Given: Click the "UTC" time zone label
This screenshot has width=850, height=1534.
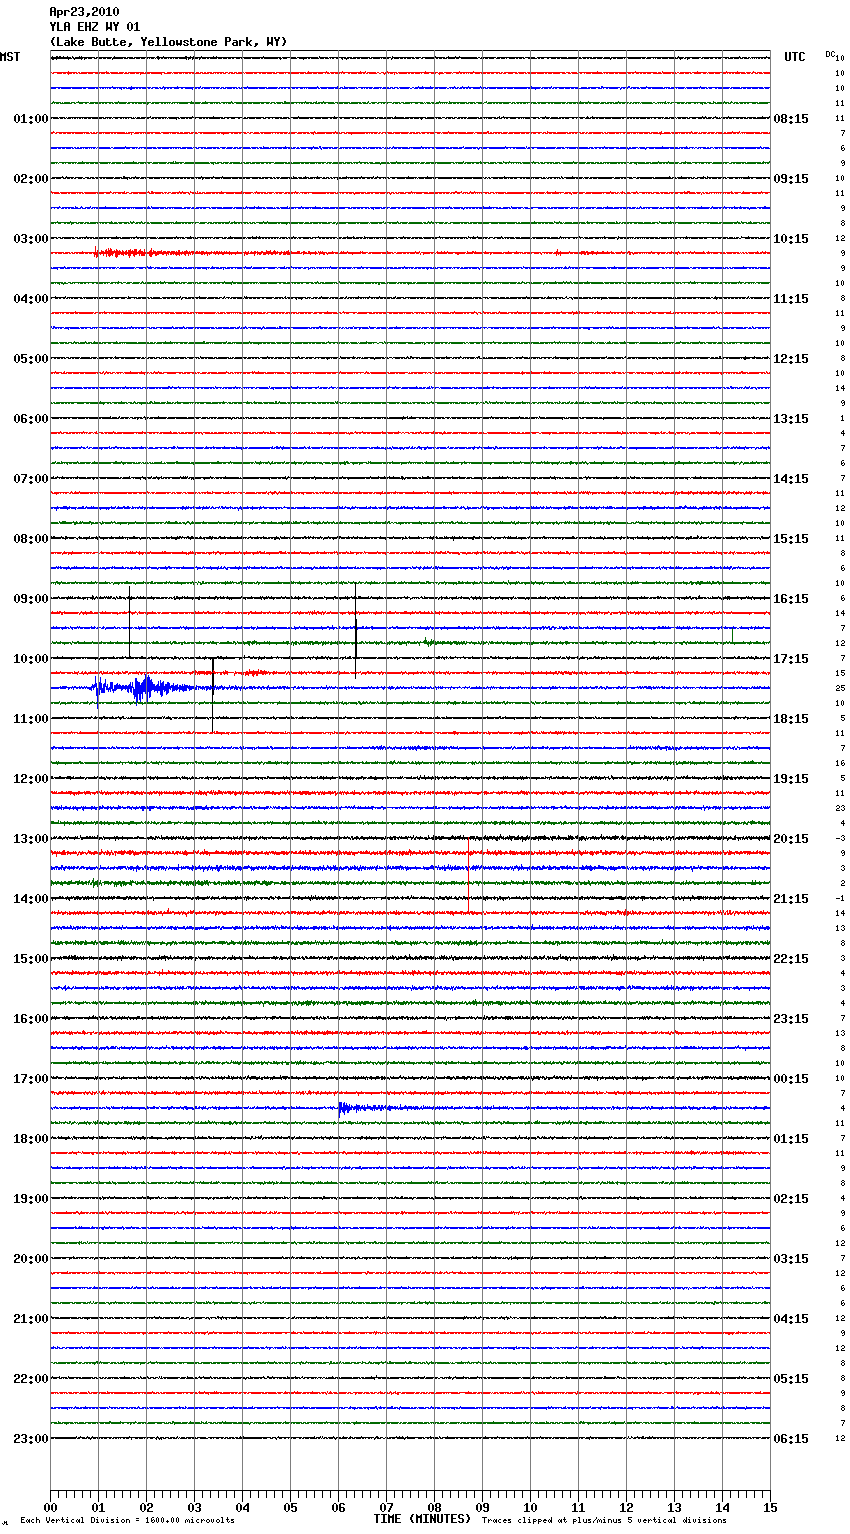Looking at the screenshot, I should coord(795,57).
